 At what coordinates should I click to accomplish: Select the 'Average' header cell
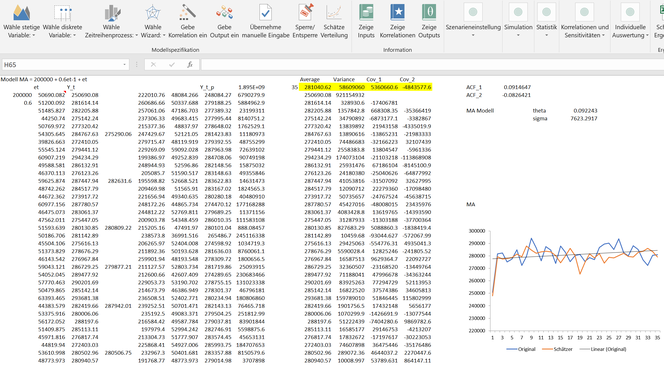pyautogui.click(x=310, y=79)
